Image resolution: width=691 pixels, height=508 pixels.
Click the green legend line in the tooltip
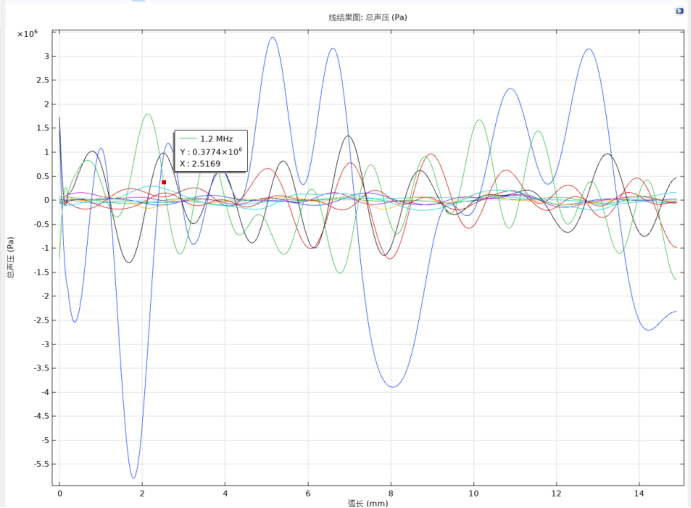coord(188,138)
